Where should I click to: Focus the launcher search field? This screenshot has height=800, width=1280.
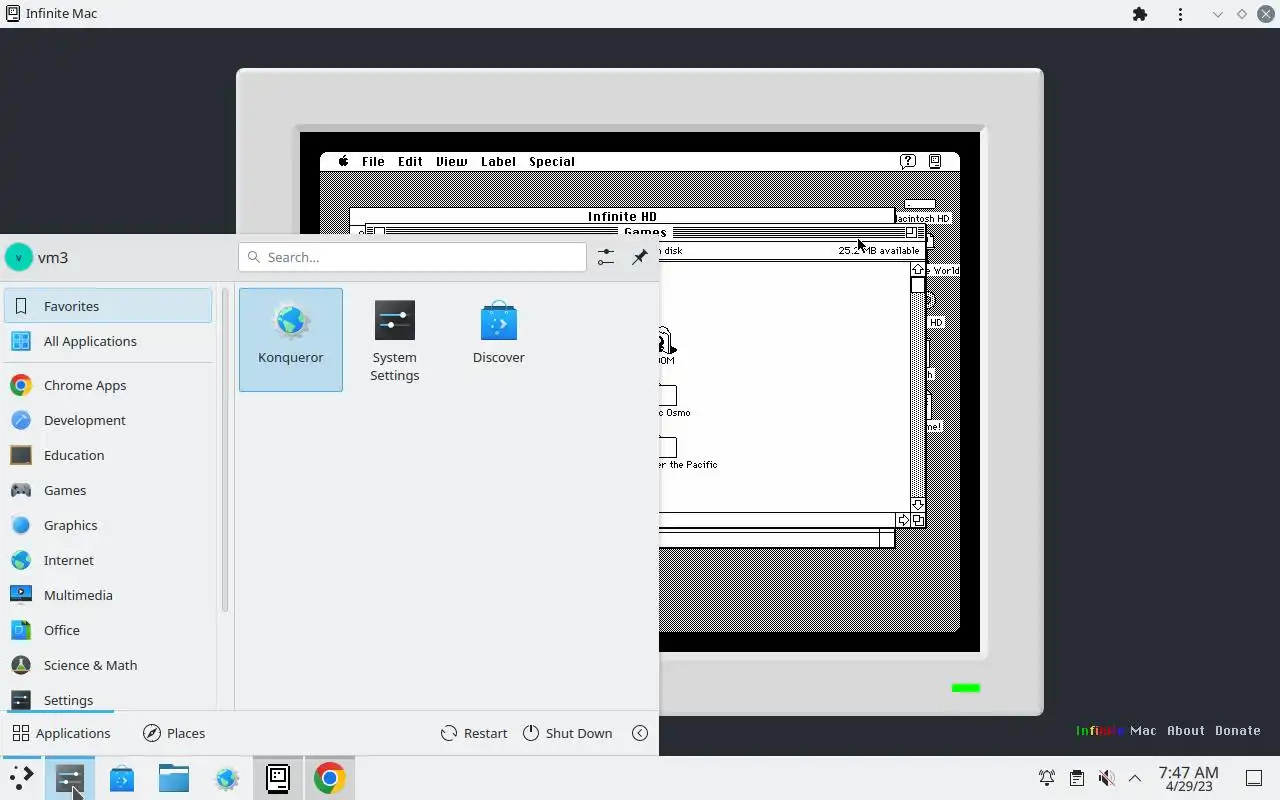pos(412,257)
